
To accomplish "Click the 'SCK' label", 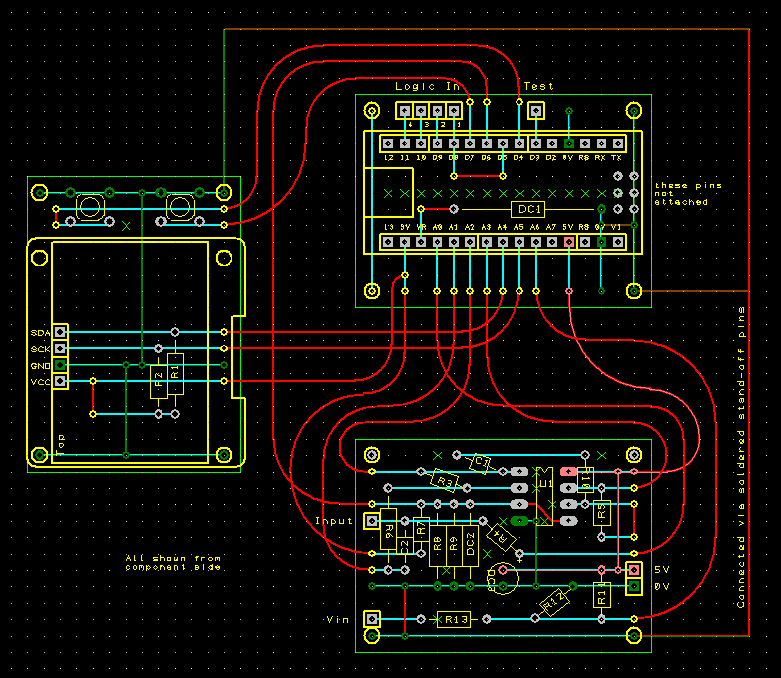I will tap(40, 349).
